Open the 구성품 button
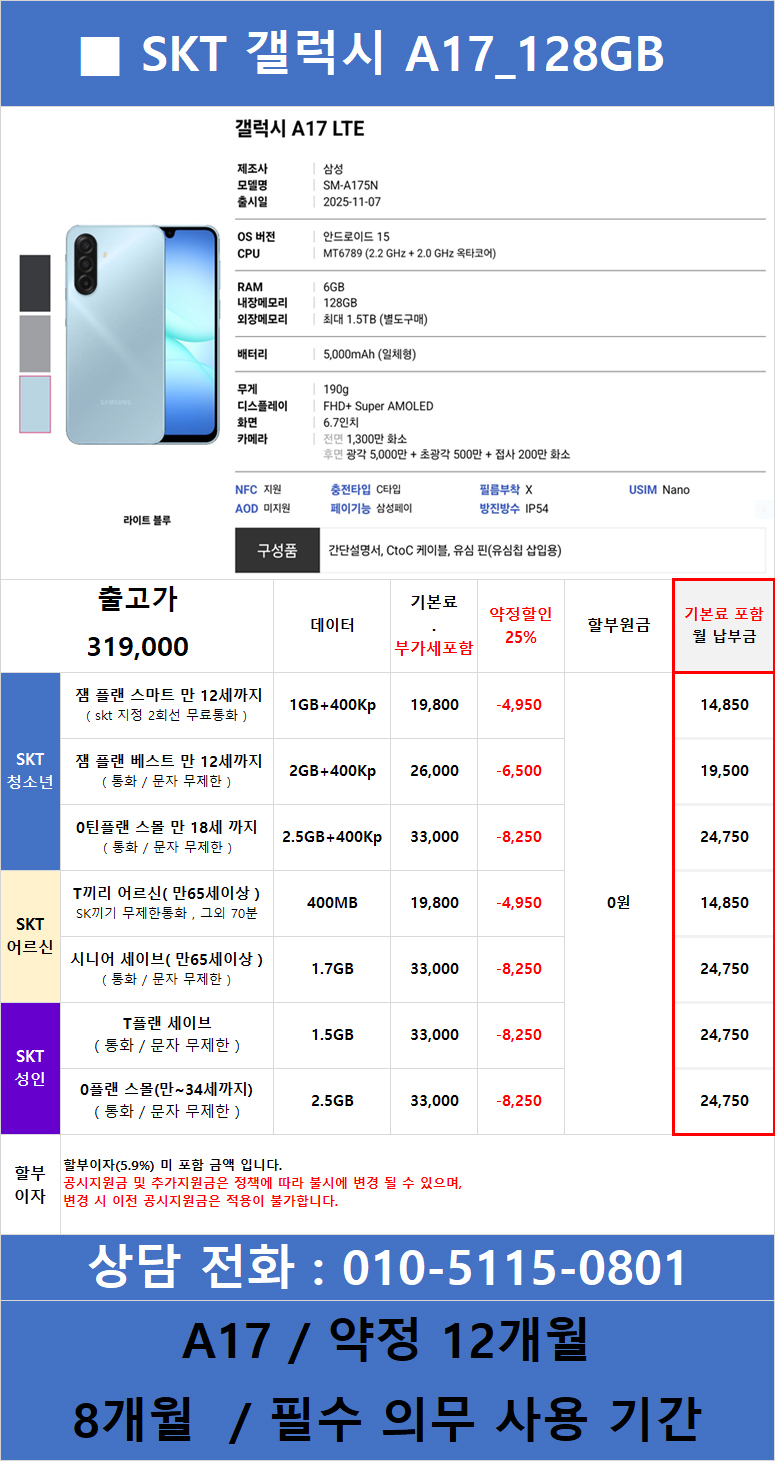Image resolution: width=775 pixels, height=1461 pixels. (277, 551)
